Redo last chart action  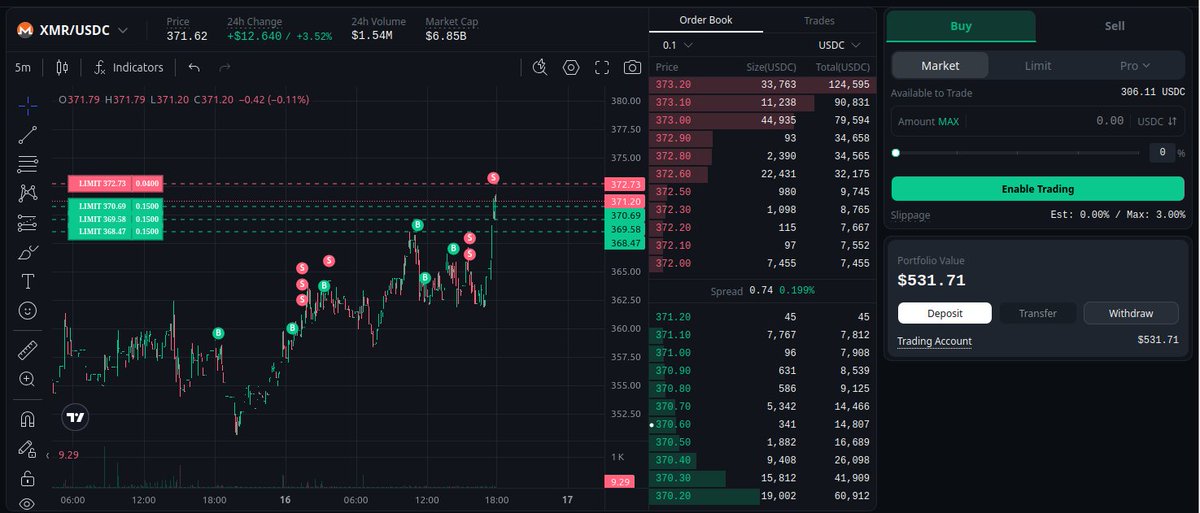225,67
